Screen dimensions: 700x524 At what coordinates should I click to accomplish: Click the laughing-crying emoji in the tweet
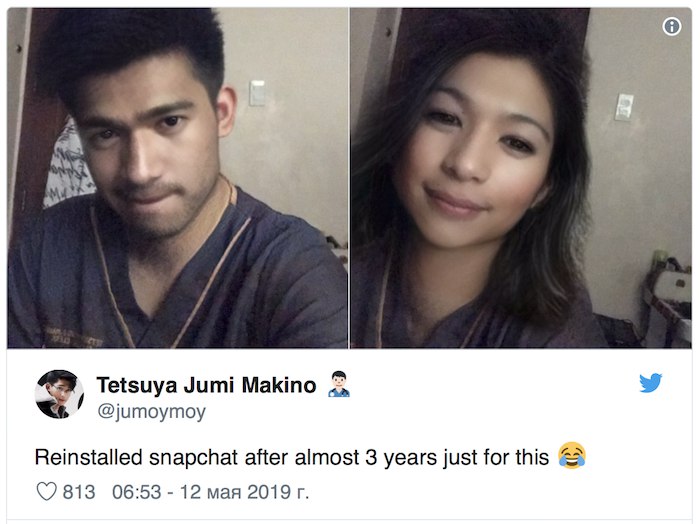572,456
